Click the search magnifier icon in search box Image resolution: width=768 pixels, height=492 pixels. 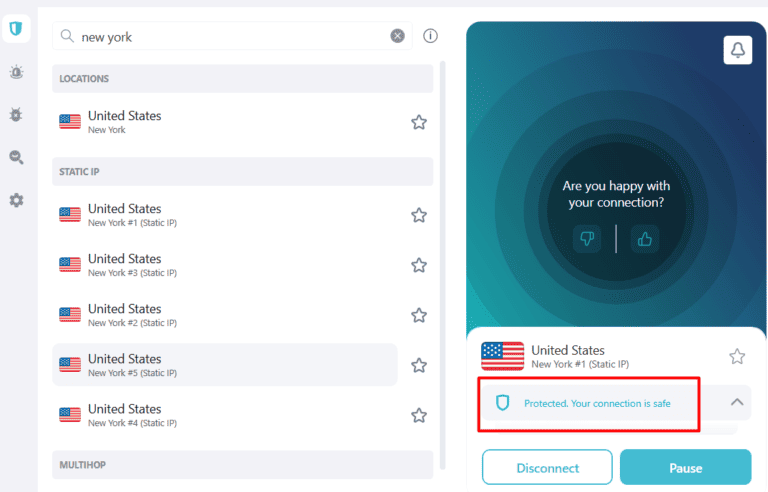click(67, 36)
